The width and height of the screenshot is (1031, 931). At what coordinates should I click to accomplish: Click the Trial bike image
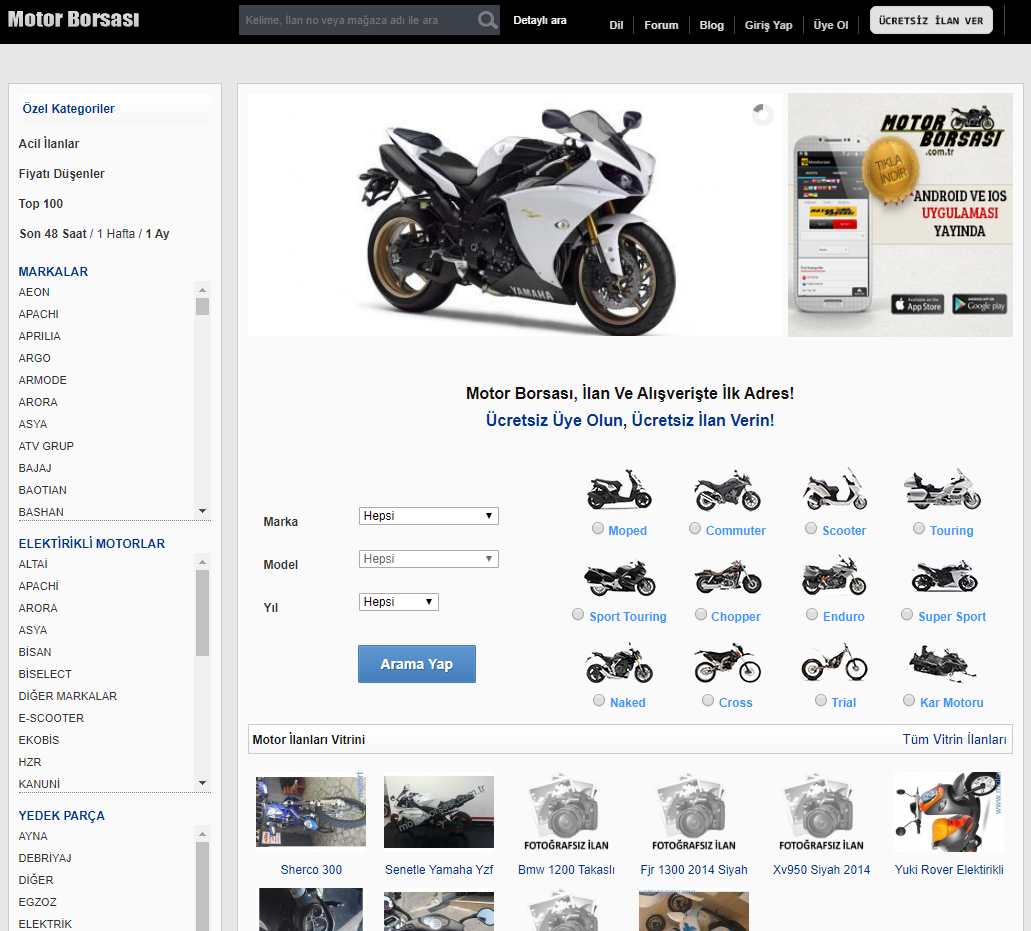(x=834, y=662)
